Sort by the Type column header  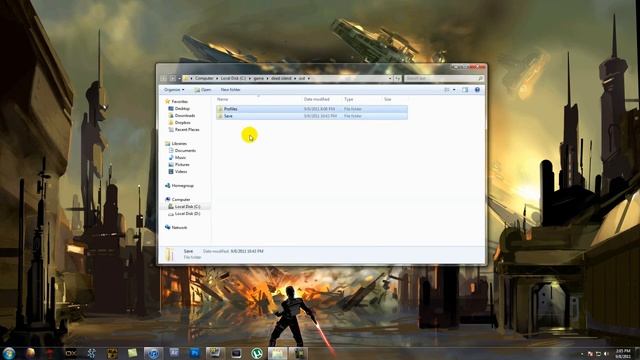point(349,99)
